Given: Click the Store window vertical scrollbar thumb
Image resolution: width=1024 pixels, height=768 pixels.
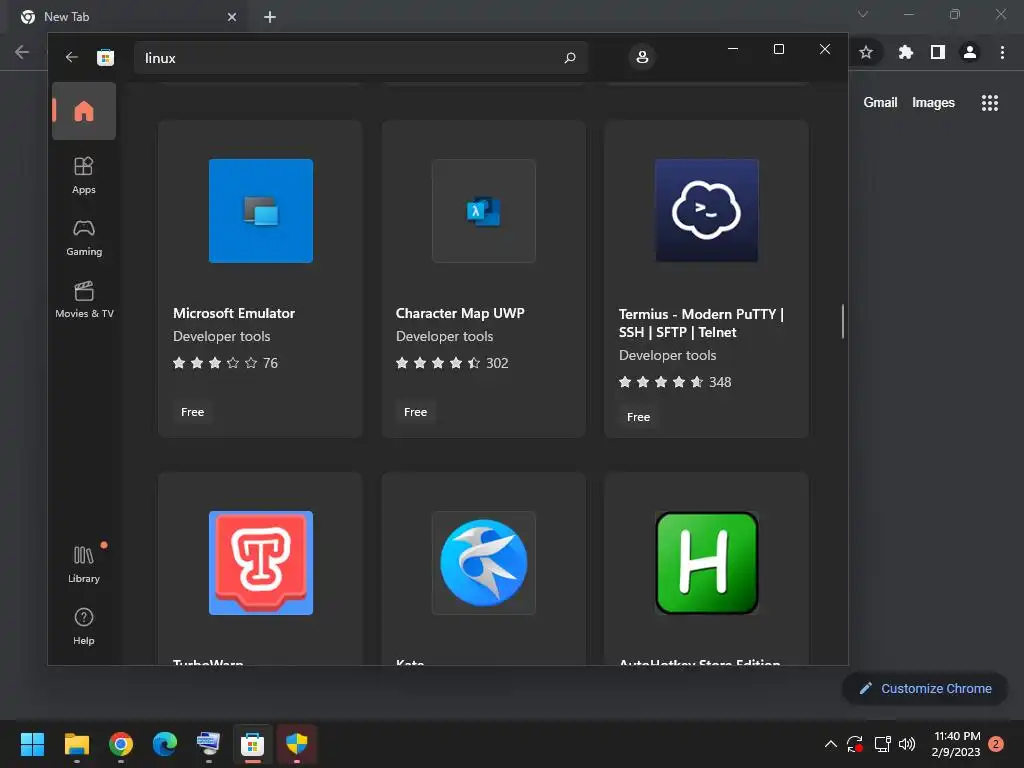Looking at the screenshot, I should (x=842, y=321).
